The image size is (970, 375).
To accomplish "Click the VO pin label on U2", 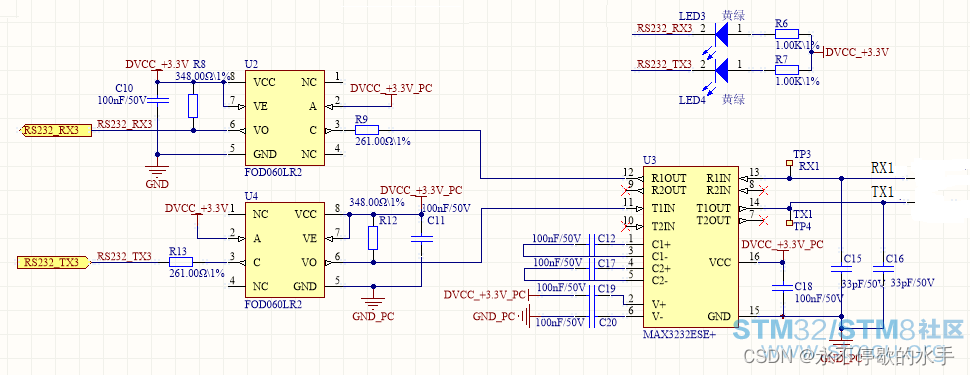I will [261, 130].
